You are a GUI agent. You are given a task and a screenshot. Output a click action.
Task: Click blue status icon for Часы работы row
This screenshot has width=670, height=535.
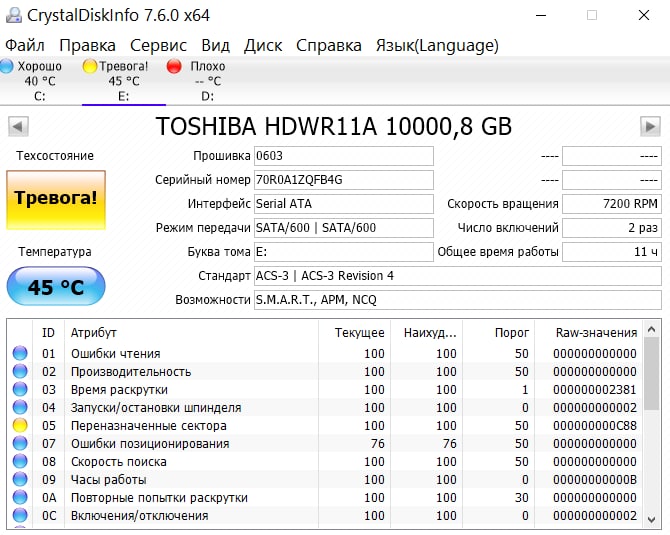point(20,479)
